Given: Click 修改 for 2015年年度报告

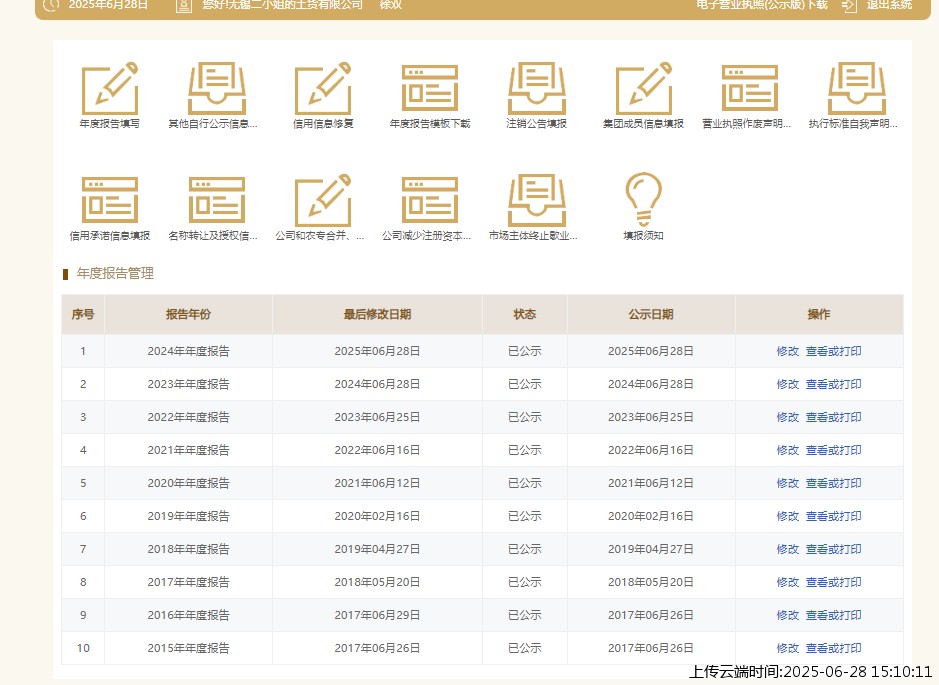Looking at the screenshot, I should point(787,647).
